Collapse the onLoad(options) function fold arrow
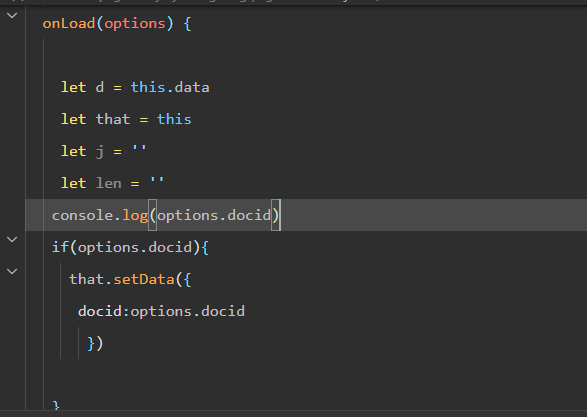The image size is (587, 417). coord(12,16)
